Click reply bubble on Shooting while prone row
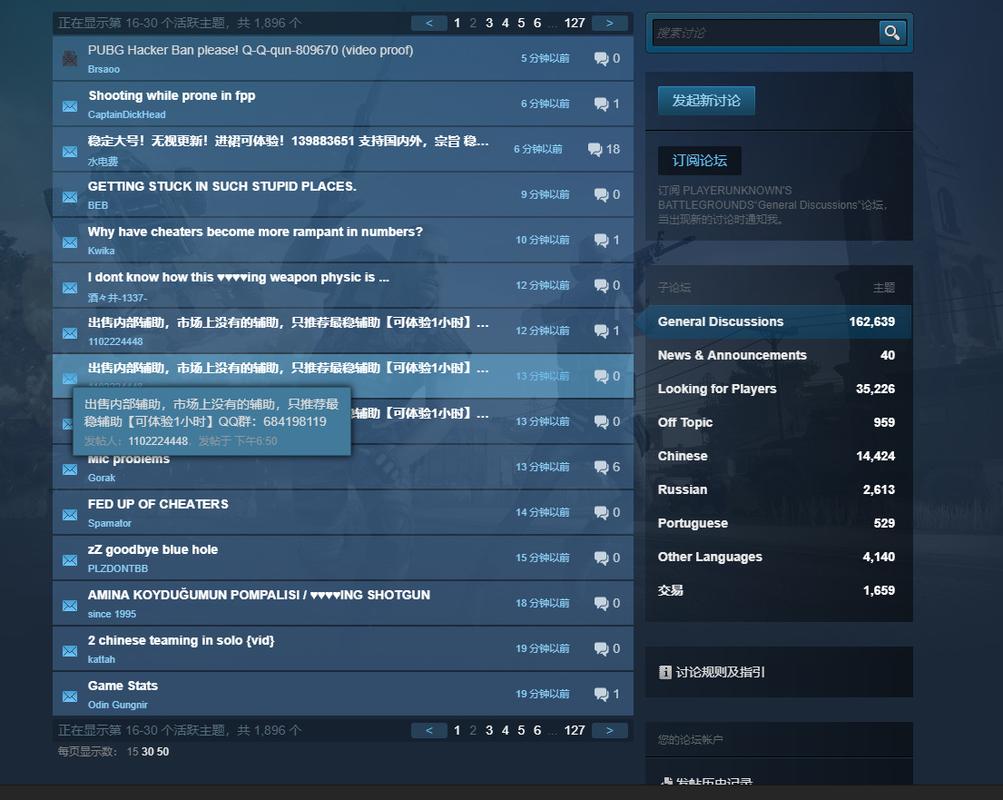Viewport: 1003px width, 800px height. click(x=601, y=104)
